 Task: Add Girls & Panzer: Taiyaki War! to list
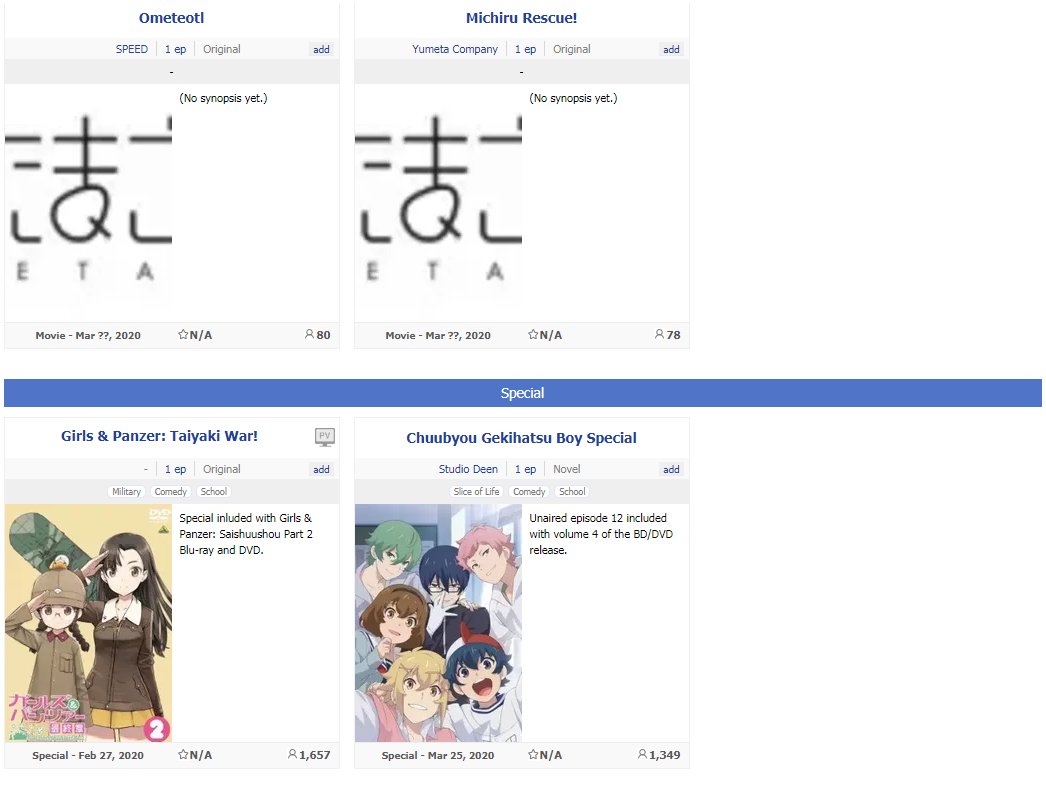[x=322, y=470]
